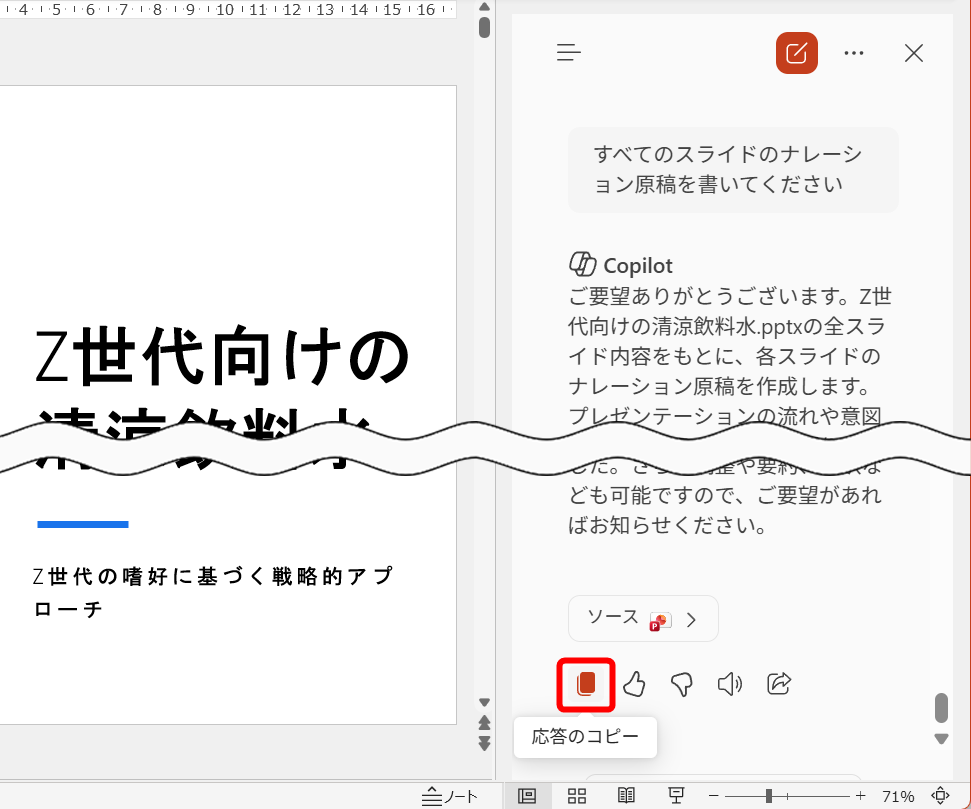Give the response a thumbs down
The height and width of the screenshot is (809, 971).
[682, 684]
